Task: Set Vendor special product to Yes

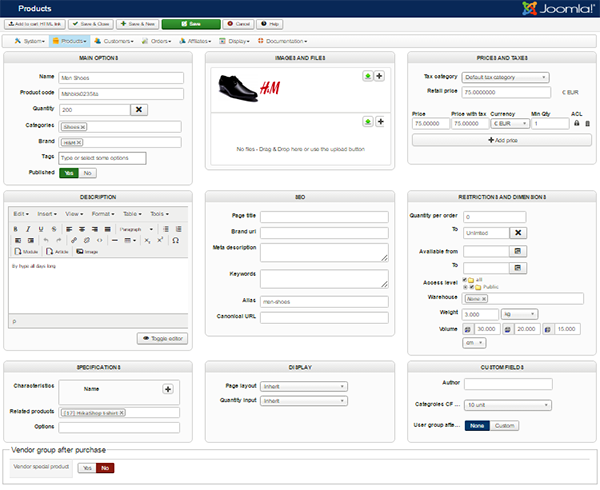Action: coord(87,467)
